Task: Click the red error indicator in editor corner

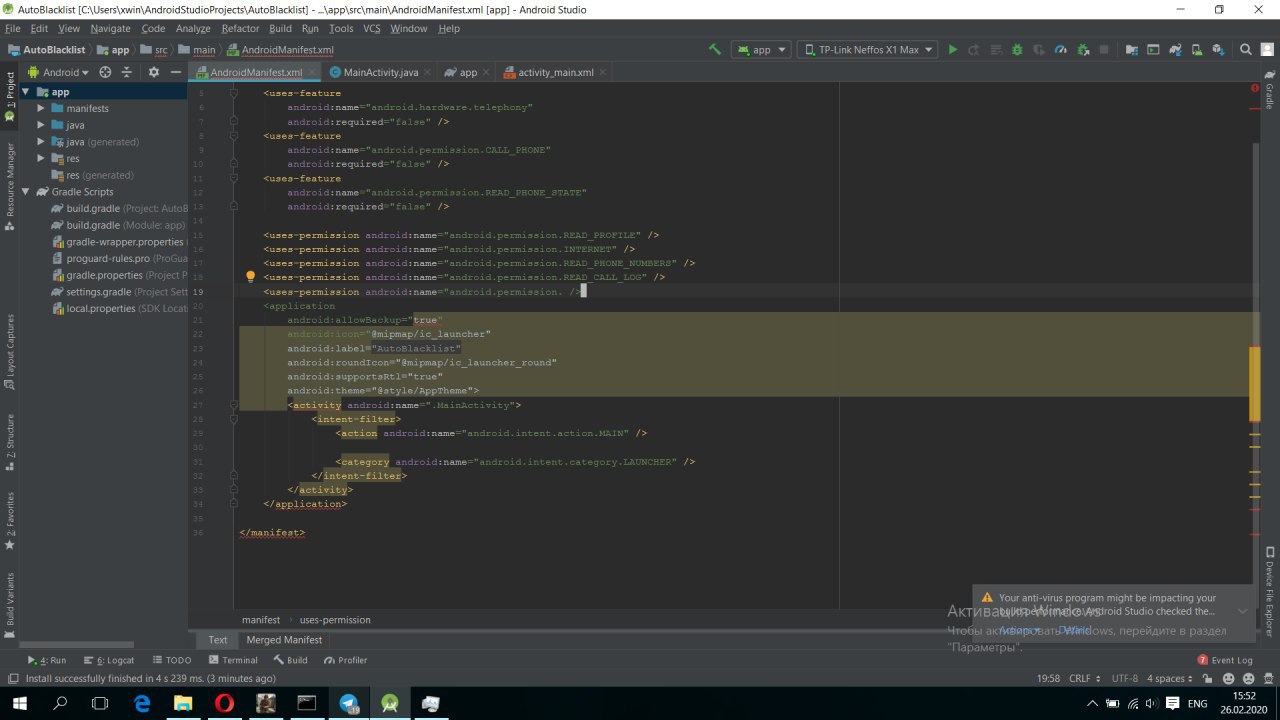Action: [1255, 88]
